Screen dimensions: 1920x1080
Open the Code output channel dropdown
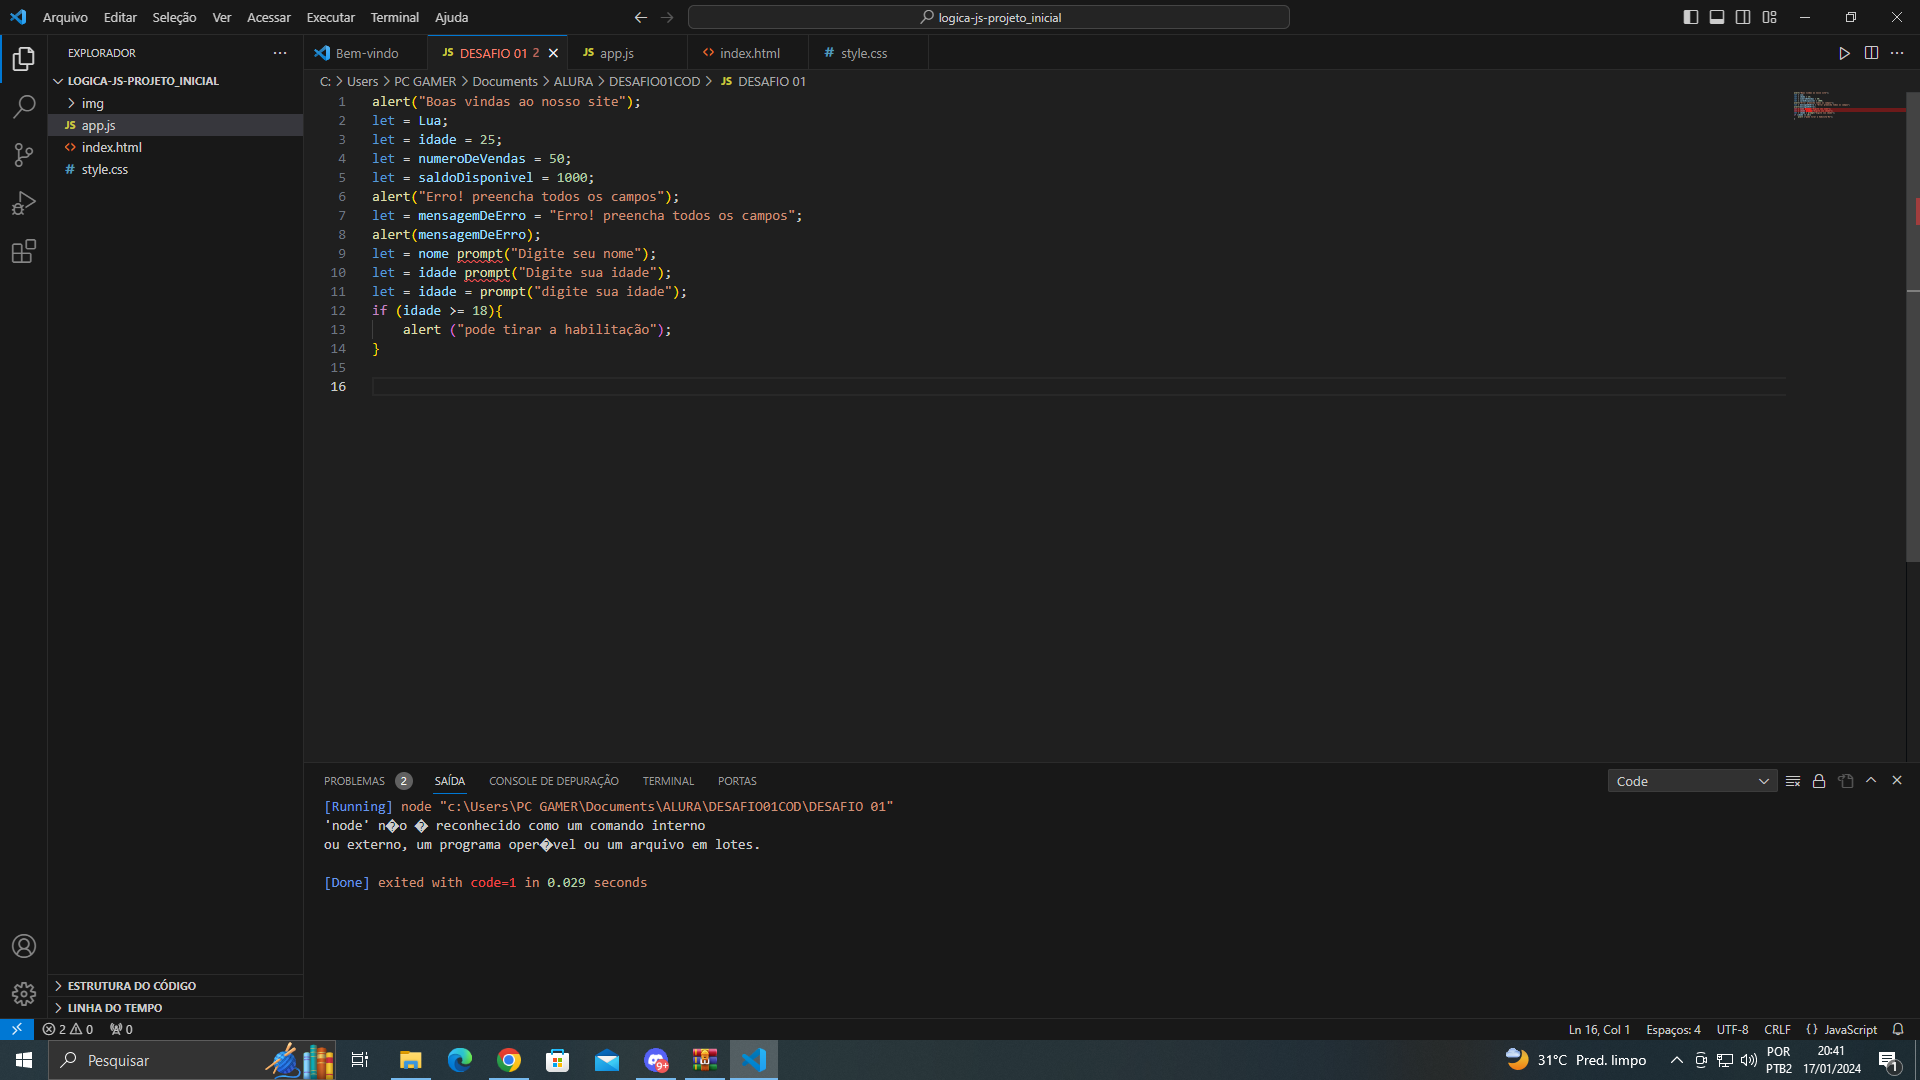1692,781
